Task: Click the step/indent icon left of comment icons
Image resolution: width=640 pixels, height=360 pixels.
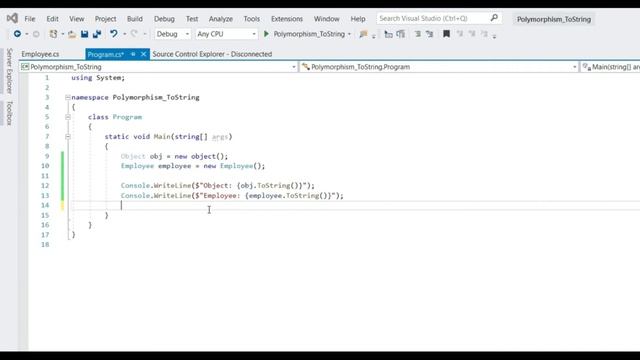Action: click(x=389, y=34)
